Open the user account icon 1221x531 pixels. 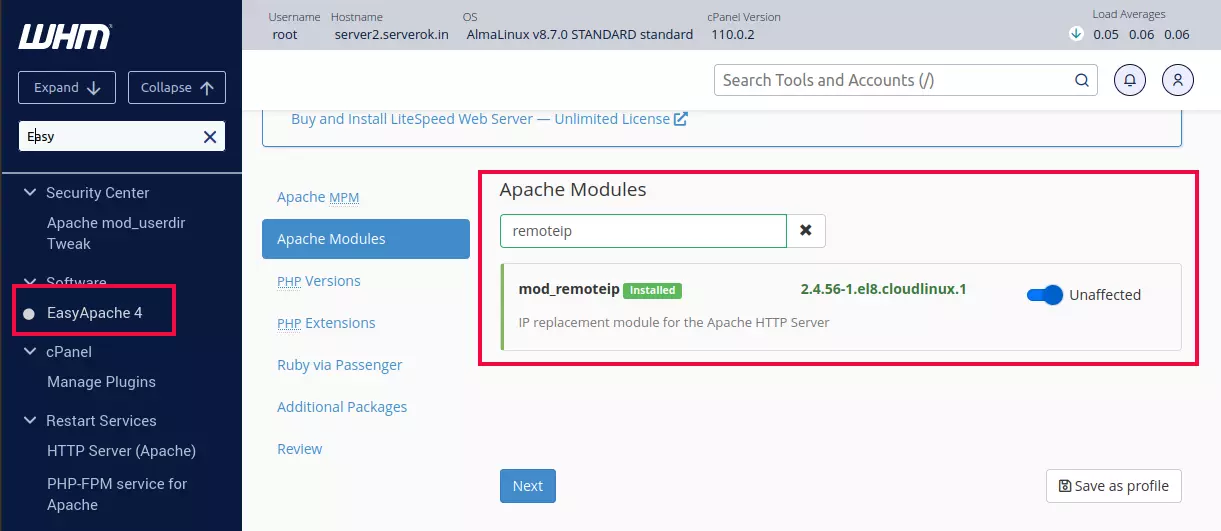pos(1178,80)
